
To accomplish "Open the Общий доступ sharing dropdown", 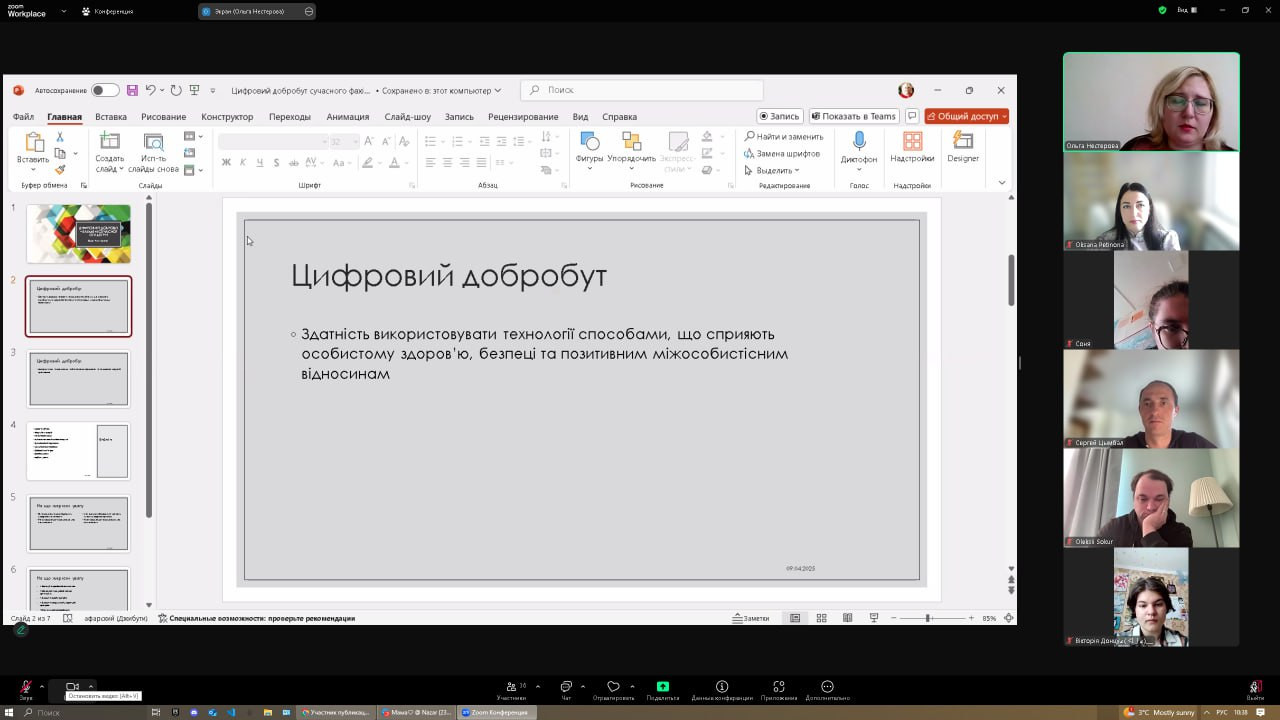I will point(966,116).
